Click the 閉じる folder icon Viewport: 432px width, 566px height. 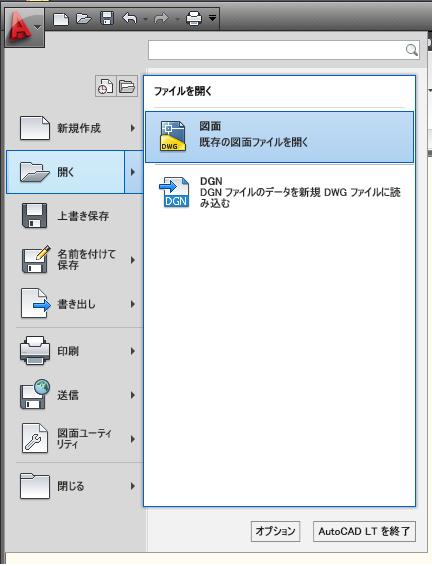pyautogui.click(x=35, y=486)
